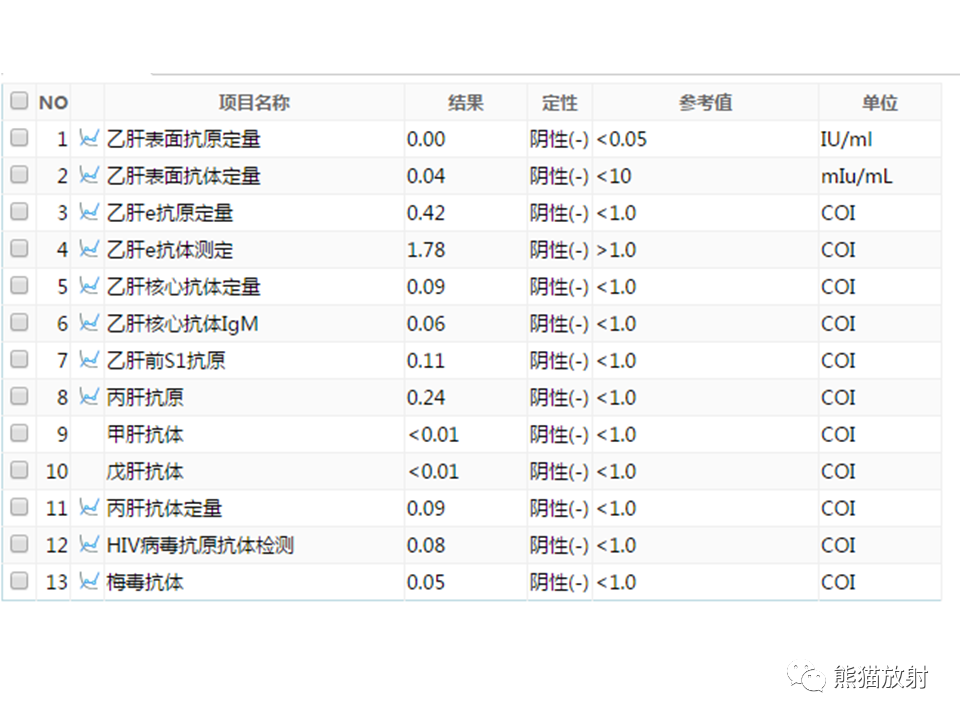Screen dimensions: 960x720
Task: Open trend chart icon for 乙肝前S1抗原
Action: click(89, 360)
